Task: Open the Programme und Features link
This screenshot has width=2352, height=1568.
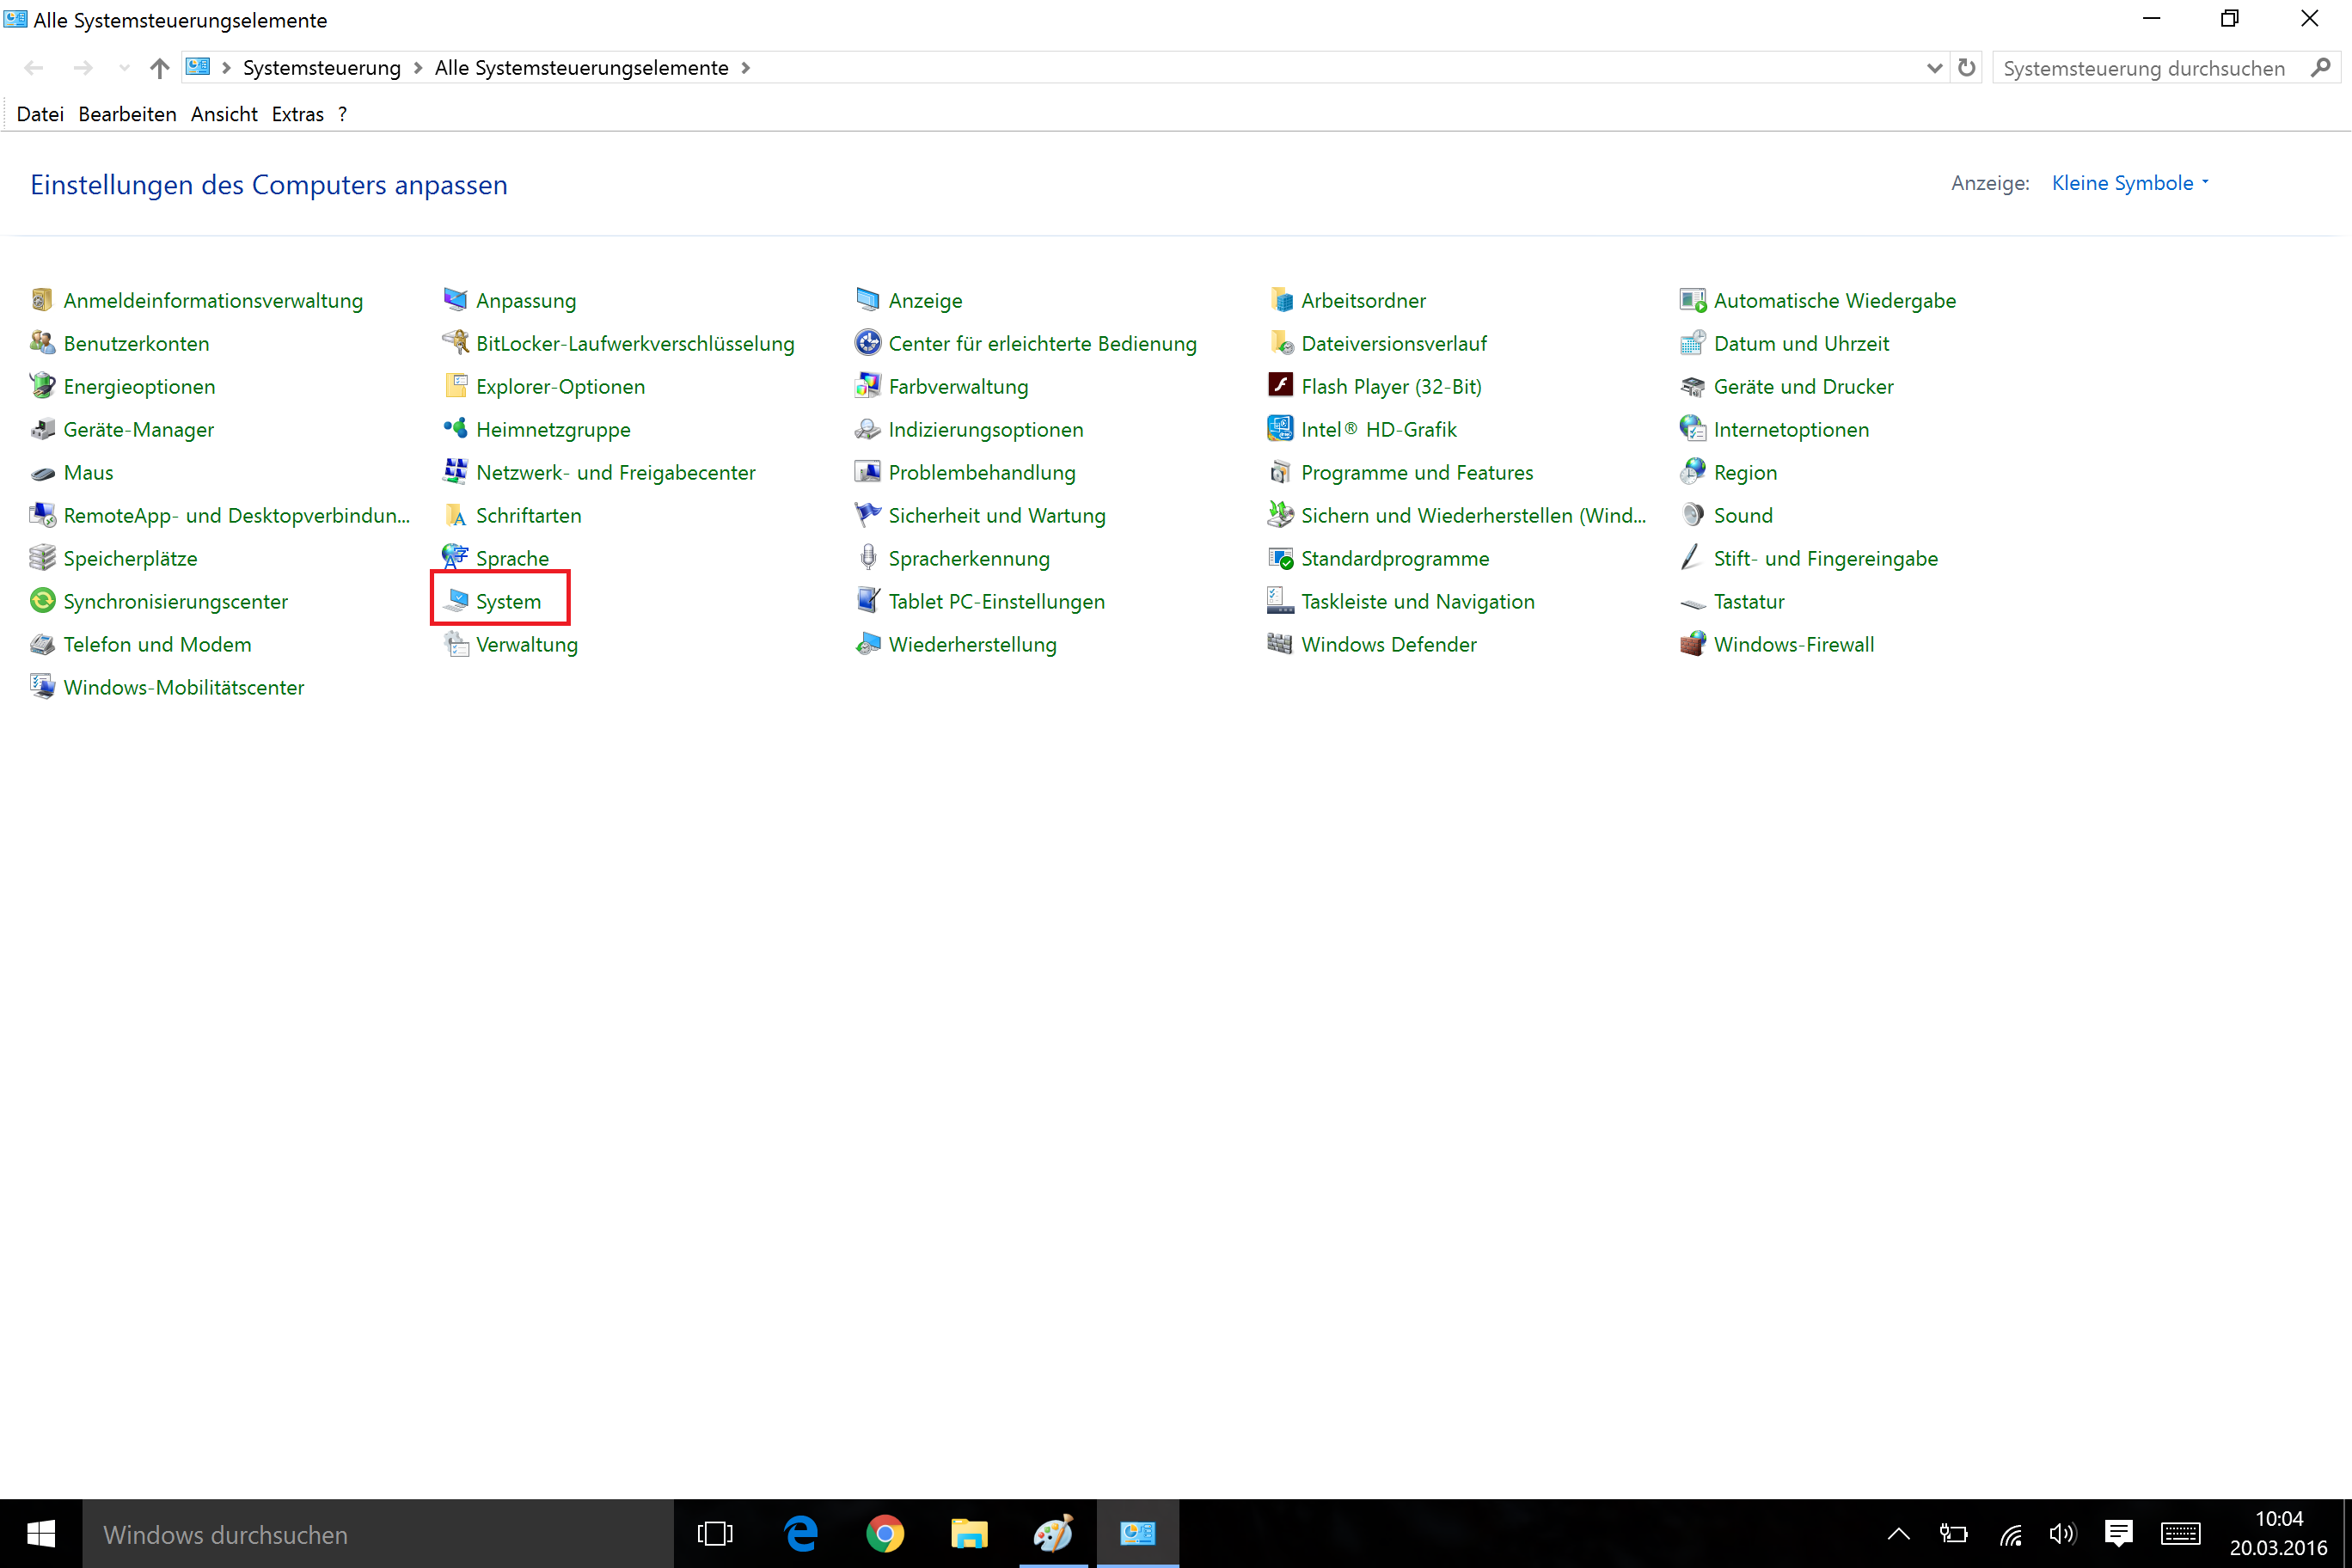Action: pyautogui.click(x=1417, y=472)
